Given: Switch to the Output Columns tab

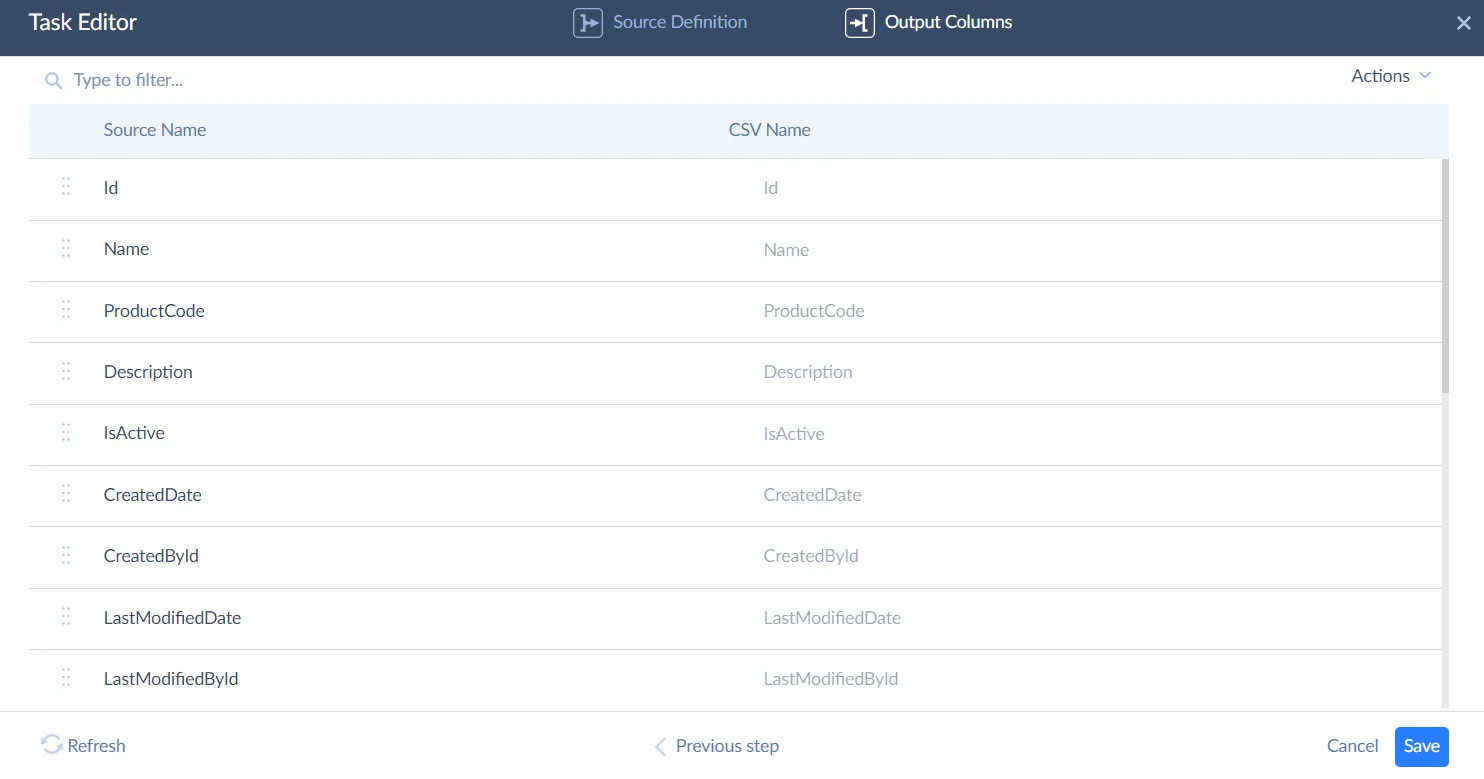Looking at the screenshot, I should point(947,21).
